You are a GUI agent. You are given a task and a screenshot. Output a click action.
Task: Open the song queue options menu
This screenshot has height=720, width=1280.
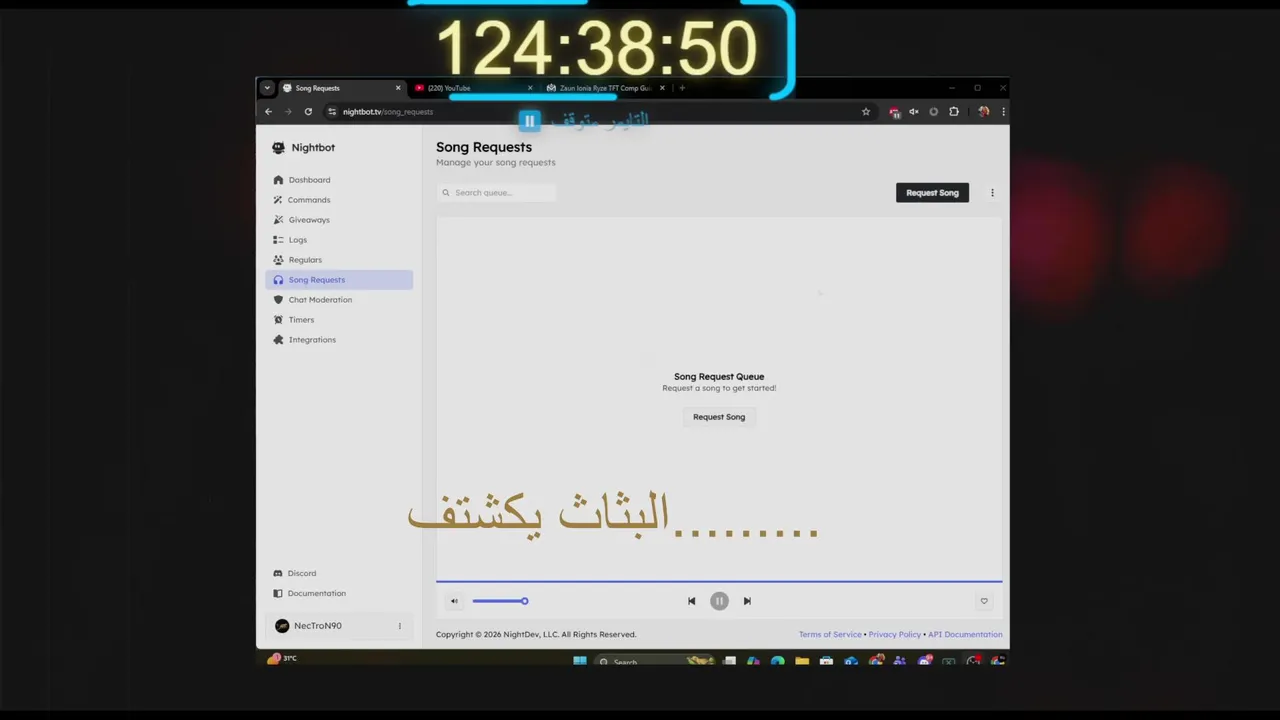pyautogui.click(x=992, y=193)
